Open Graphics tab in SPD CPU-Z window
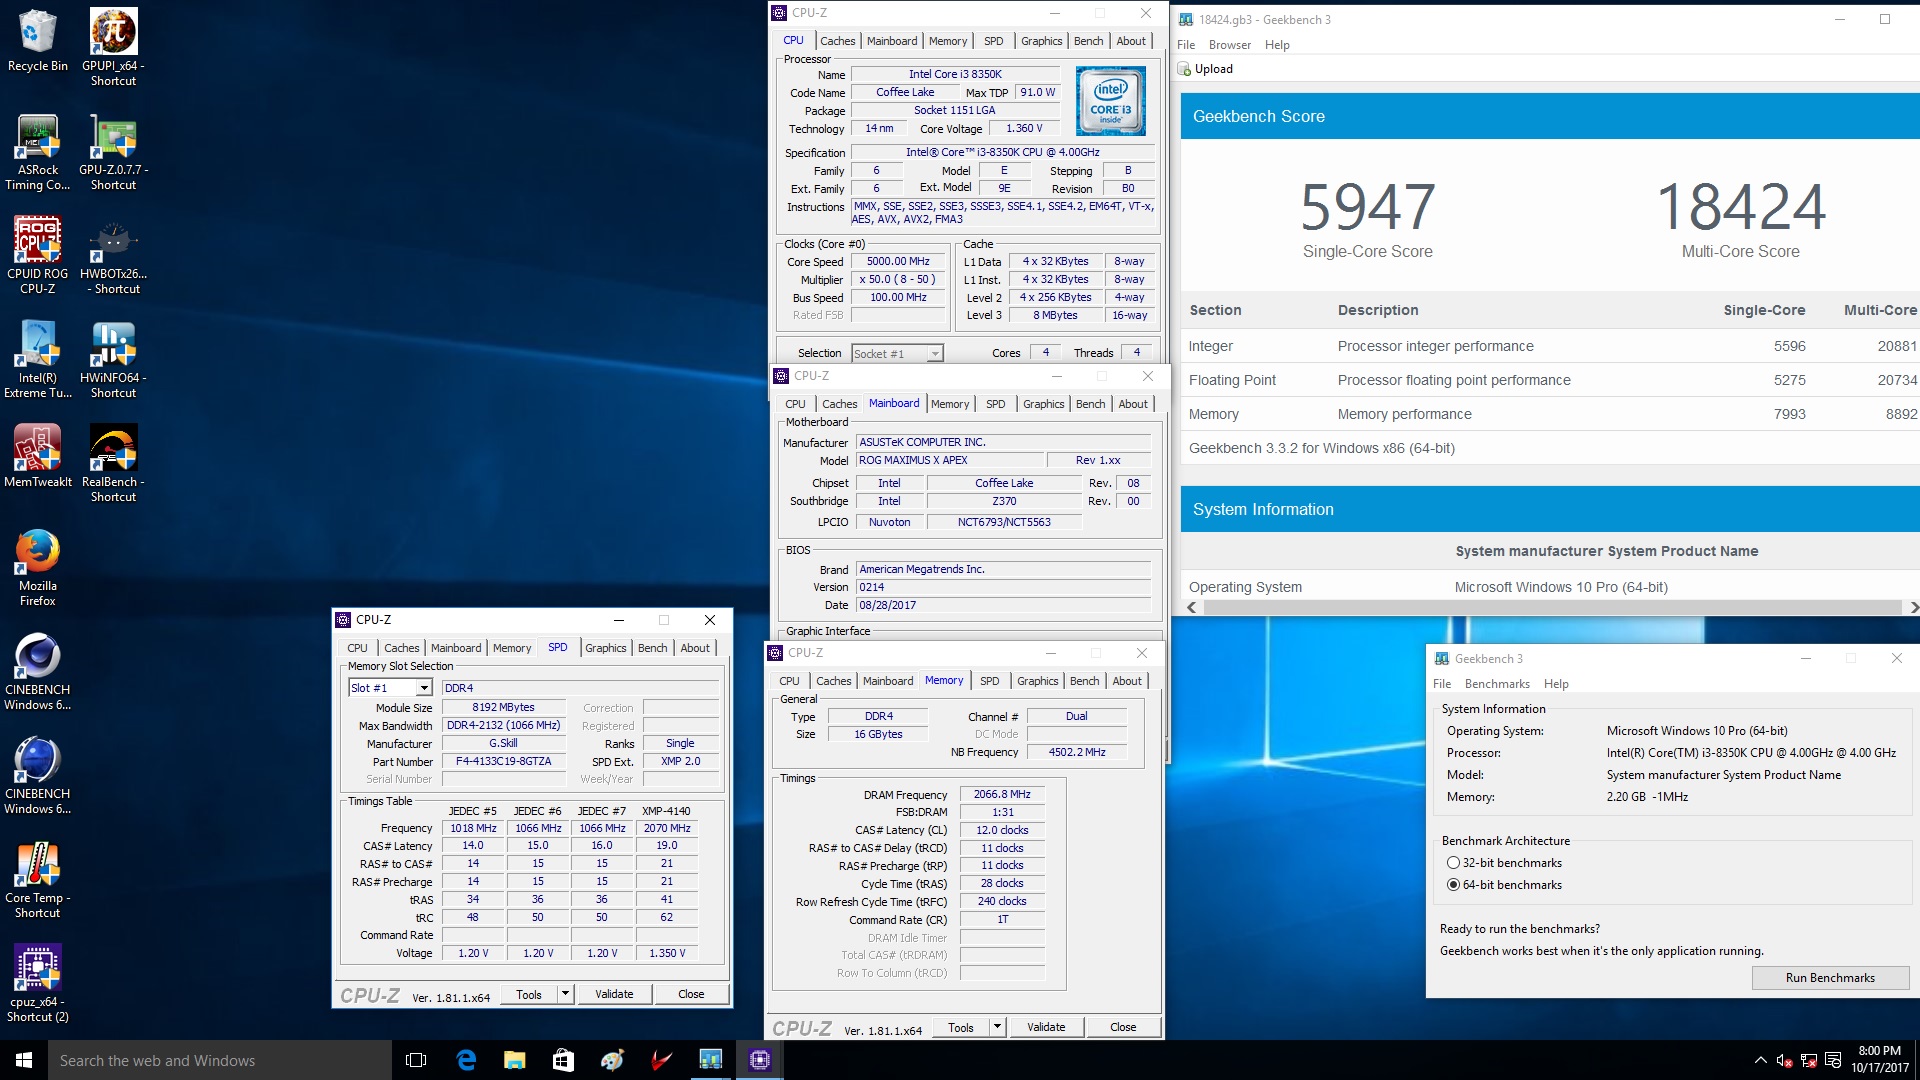The height and width of the screenshot is (1080, 1920). click(x=605, y=648)
